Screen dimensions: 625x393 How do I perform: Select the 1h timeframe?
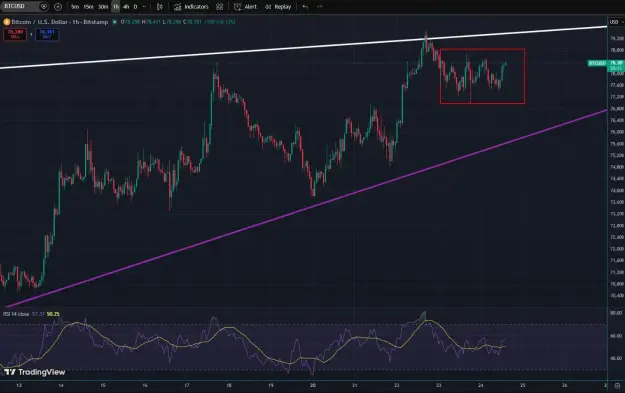coord(116,7)
